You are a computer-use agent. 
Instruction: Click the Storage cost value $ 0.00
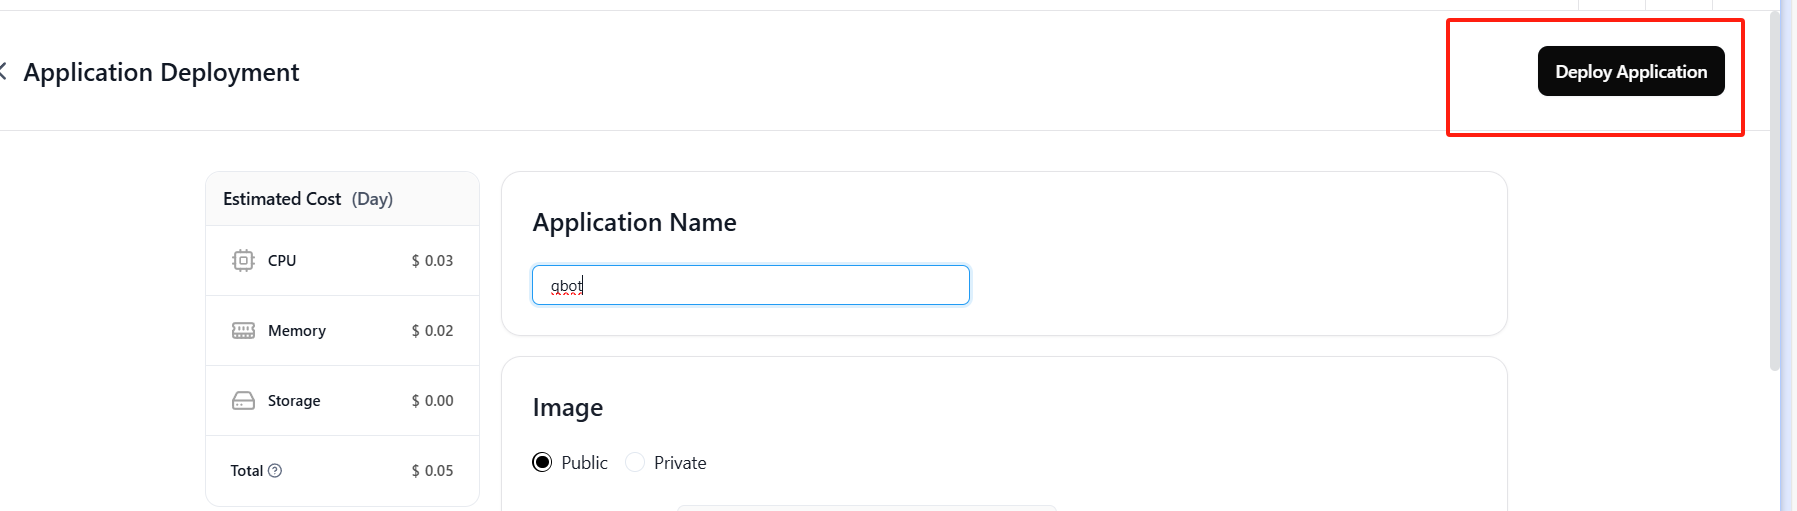coord(432,401)
